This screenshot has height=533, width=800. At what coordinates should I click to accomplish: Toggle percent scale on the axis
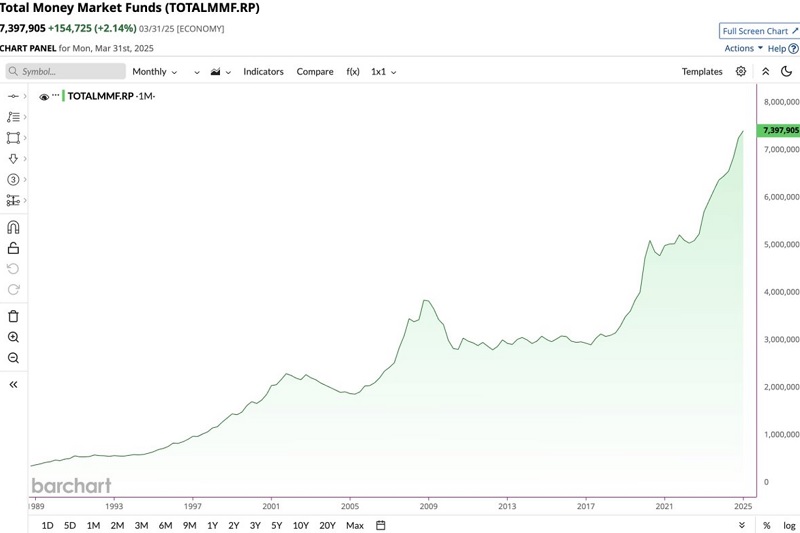(767, 525)
